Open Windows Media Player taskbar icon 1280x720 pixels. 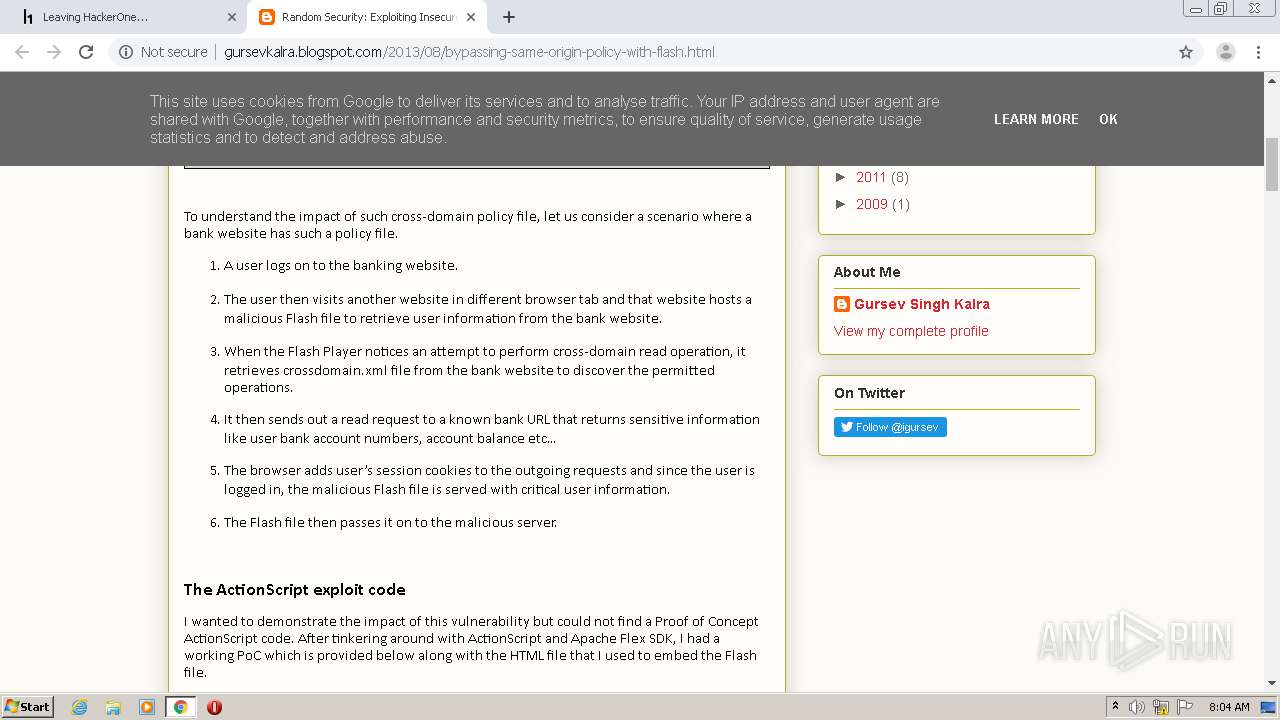[x=146, y=707]
